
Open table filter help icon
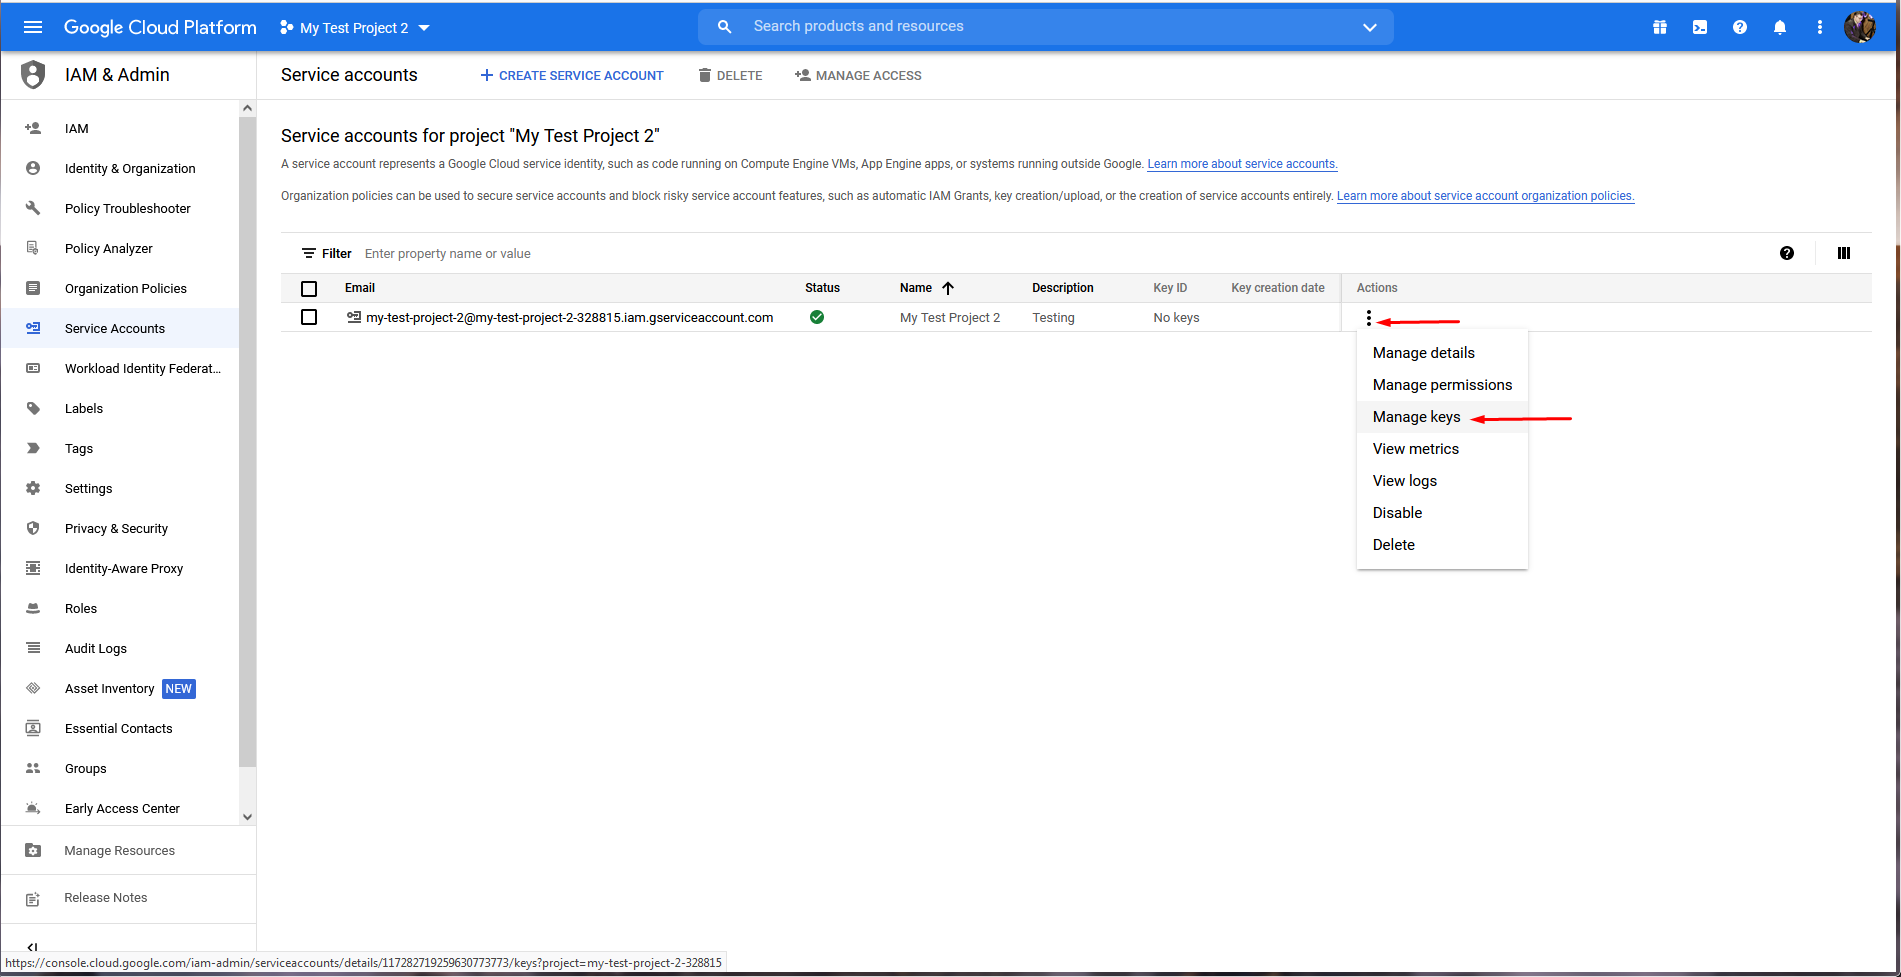click(x=1787, y=253)
